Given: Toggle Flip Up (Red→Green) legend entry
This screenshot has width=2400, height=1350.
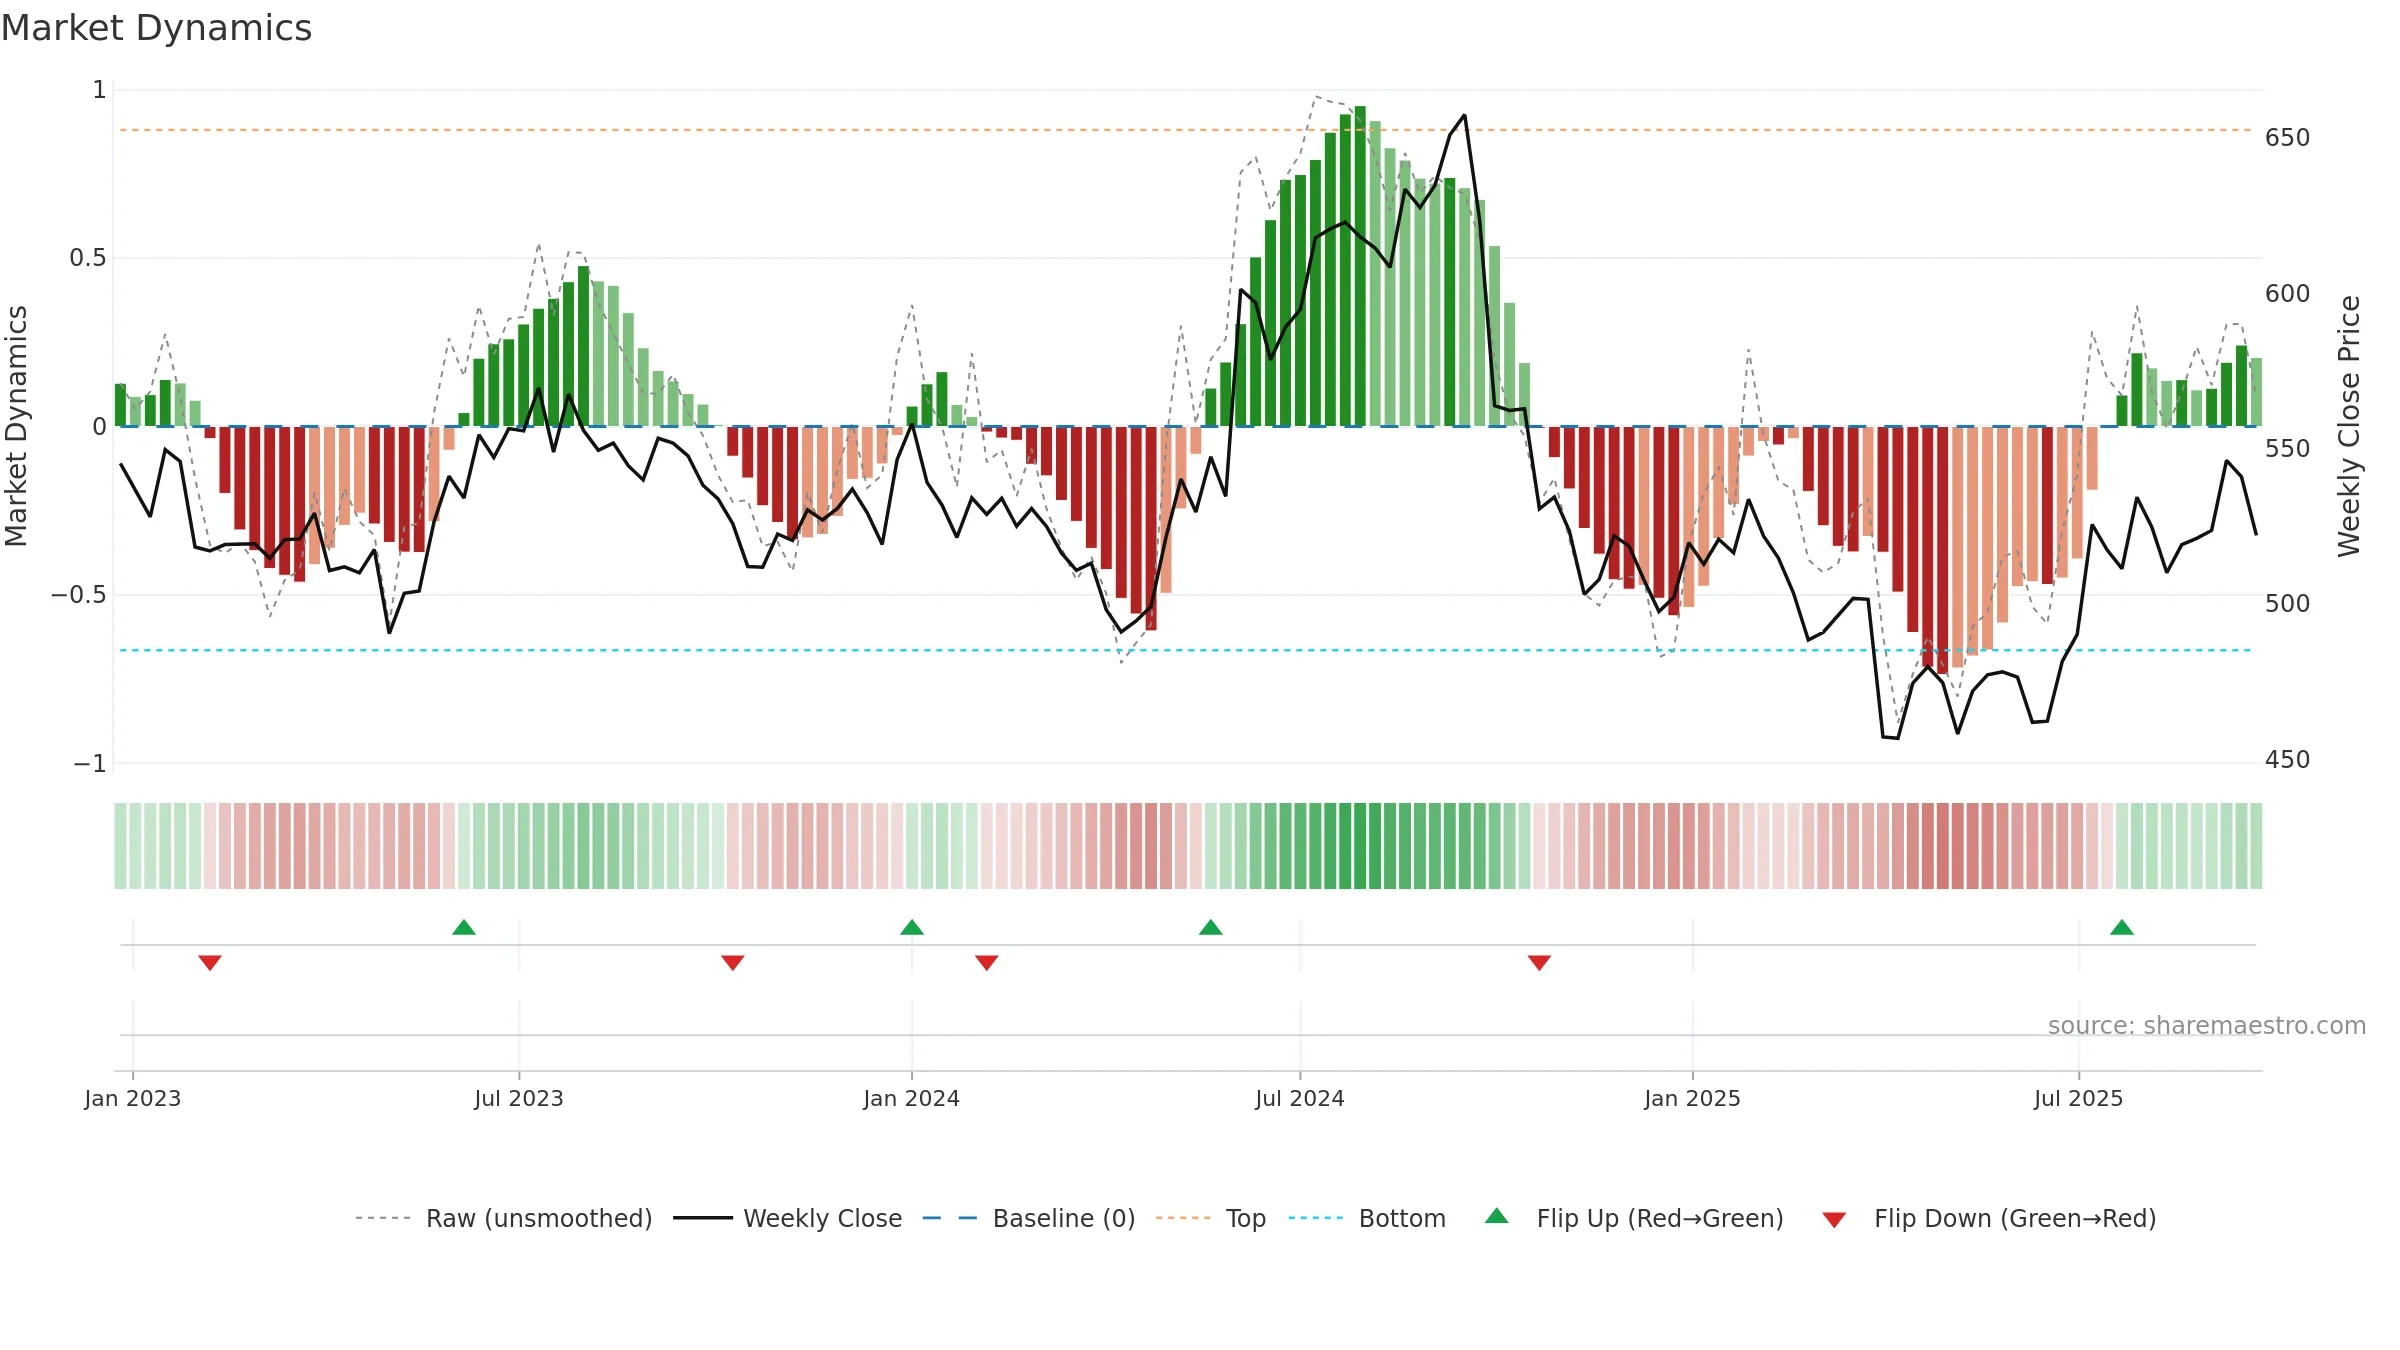Looking at the screenshot, I should (1634, 1218).
